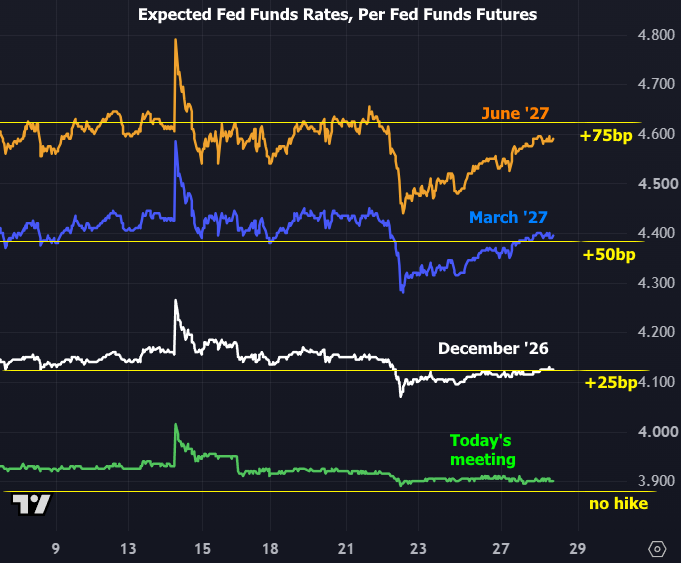This screenshot has width=681, height=563.
Task: Click the '+75bp' annotation
Action: 606,136
